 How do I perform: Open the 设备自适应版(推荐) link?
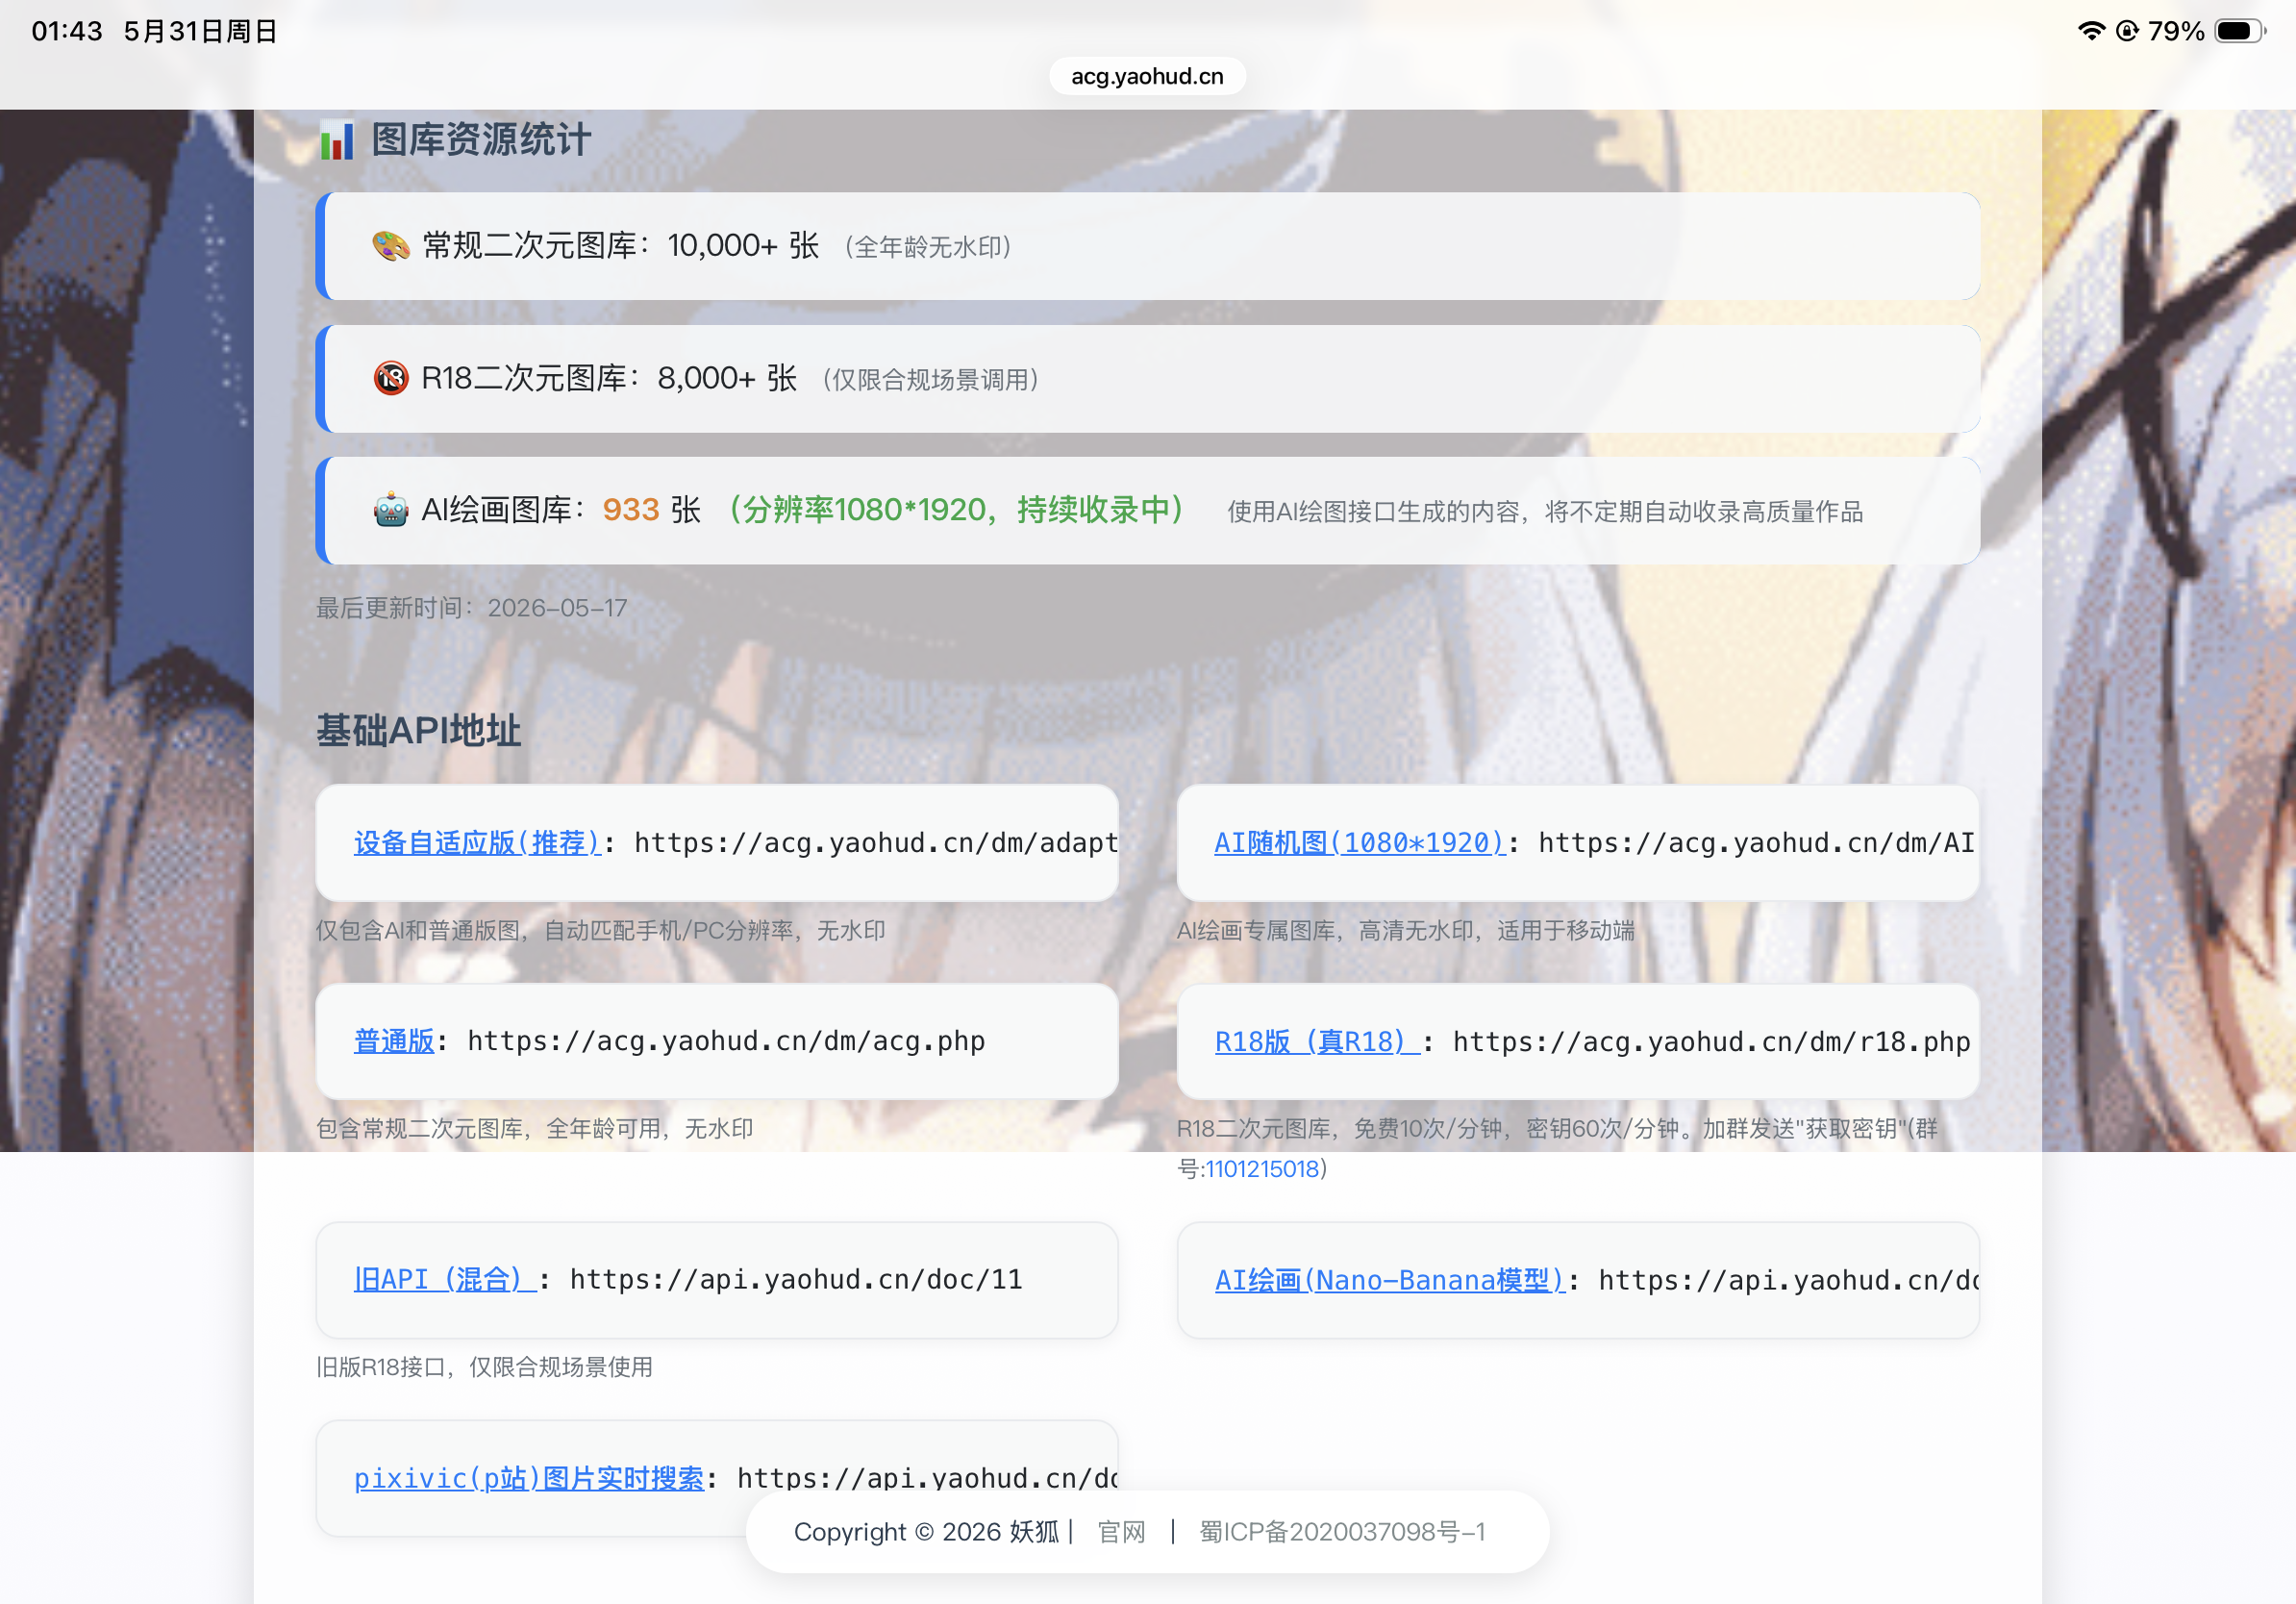coord(477,843)
